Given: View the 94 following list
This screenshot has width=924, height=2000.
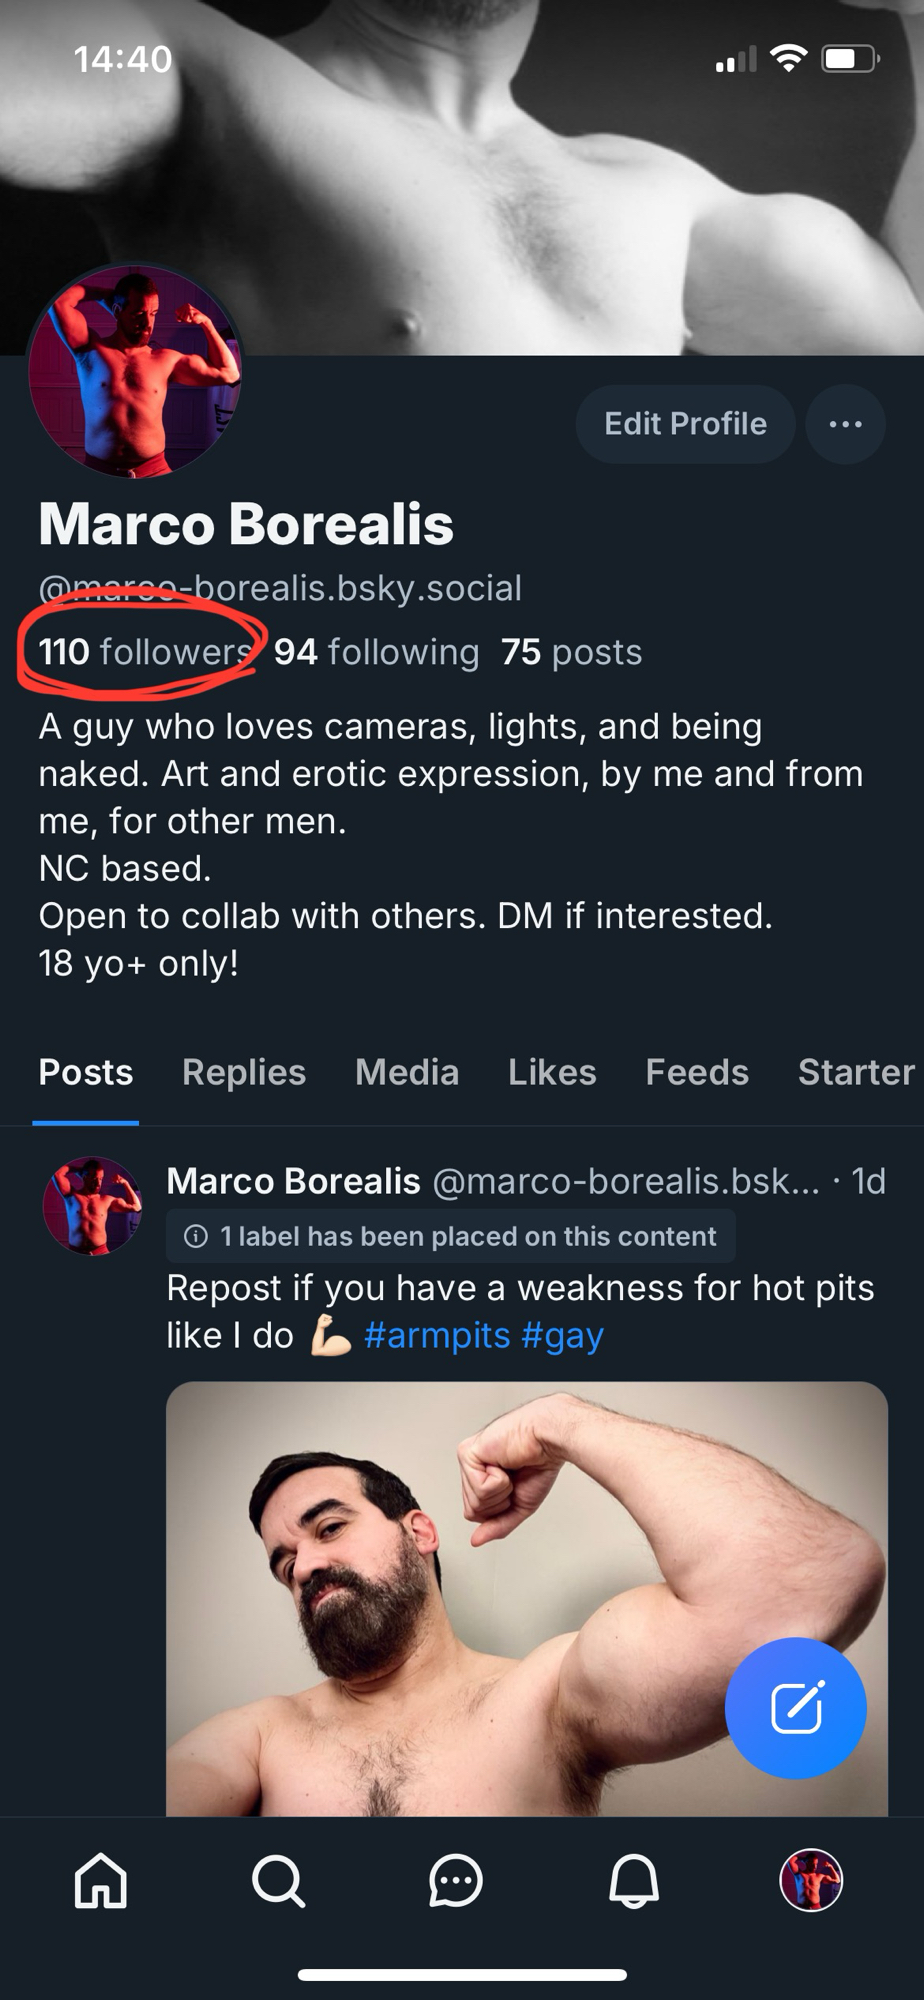Looking at the screenshot, I should [x=377, y=652].
